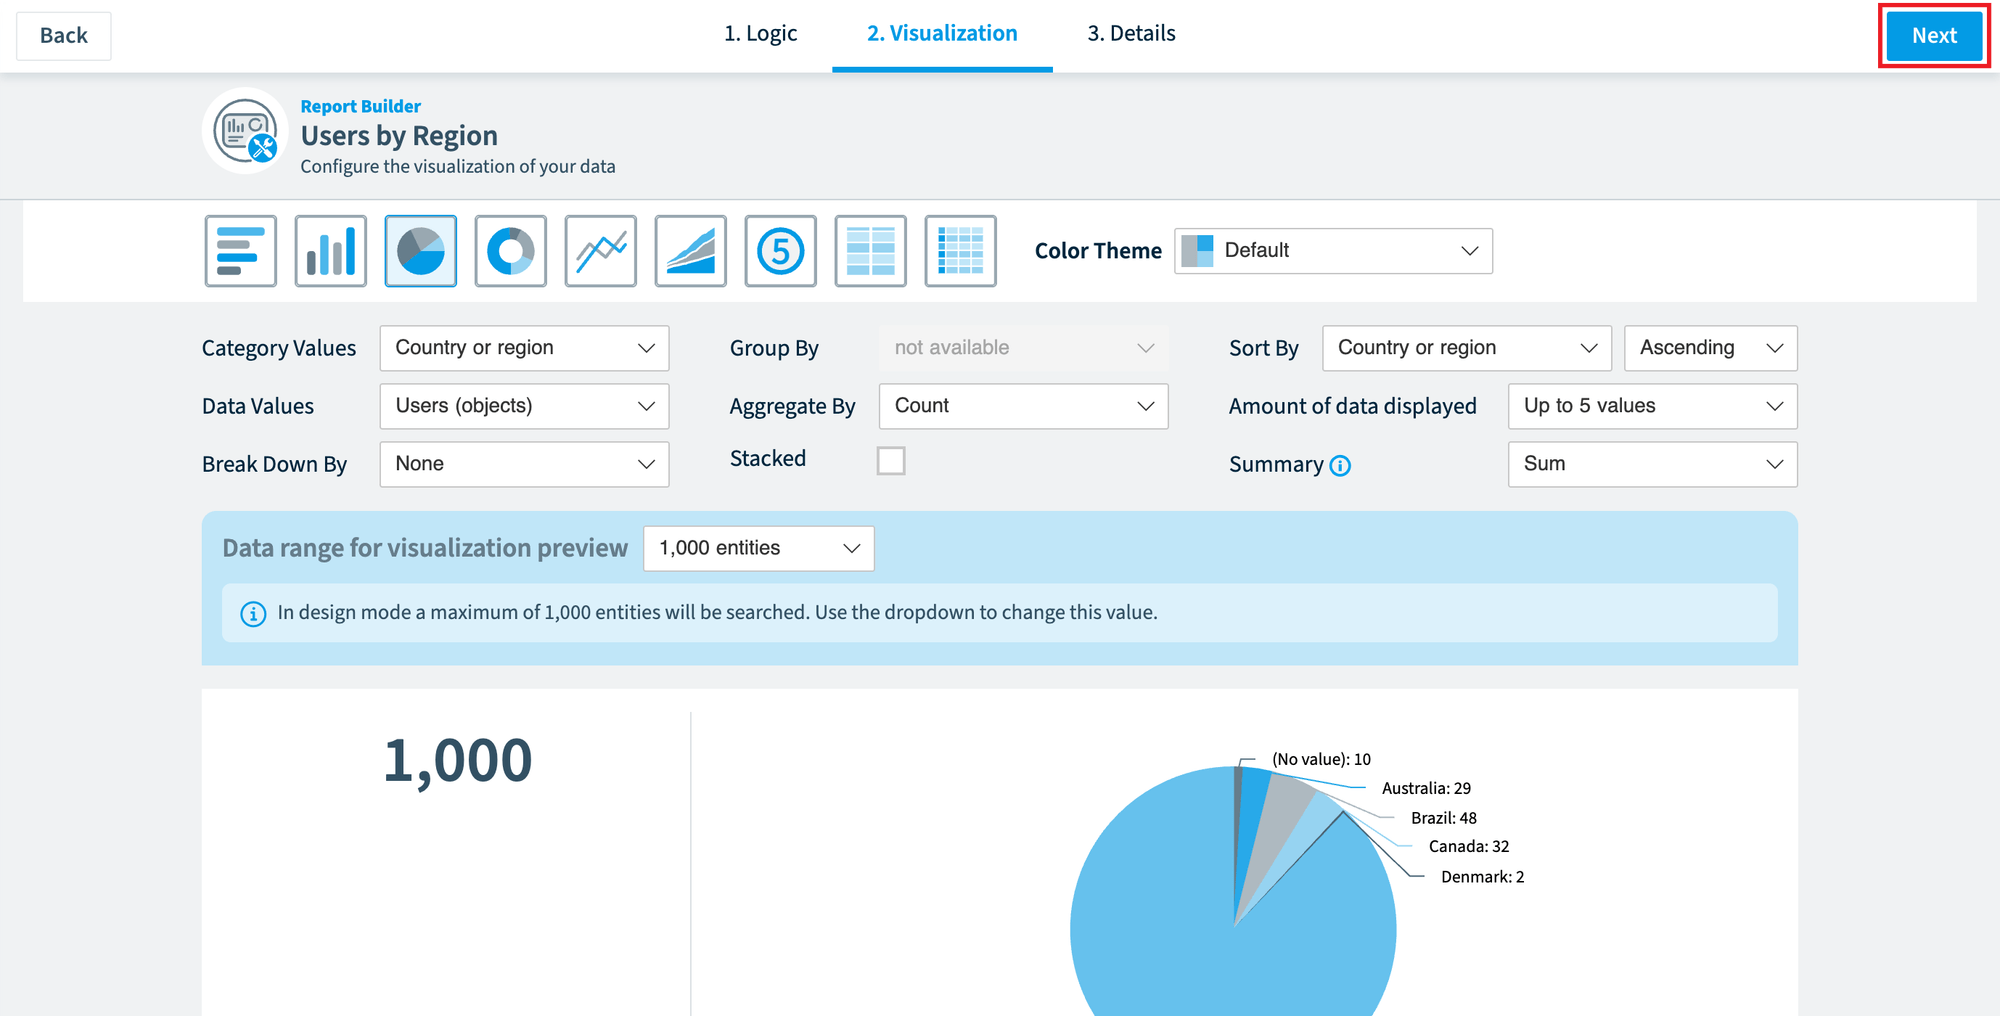Click the Australia: 29 chart label
Screen dimensions: 2000x1016
pyautogui.click(x=1426, y=789)
